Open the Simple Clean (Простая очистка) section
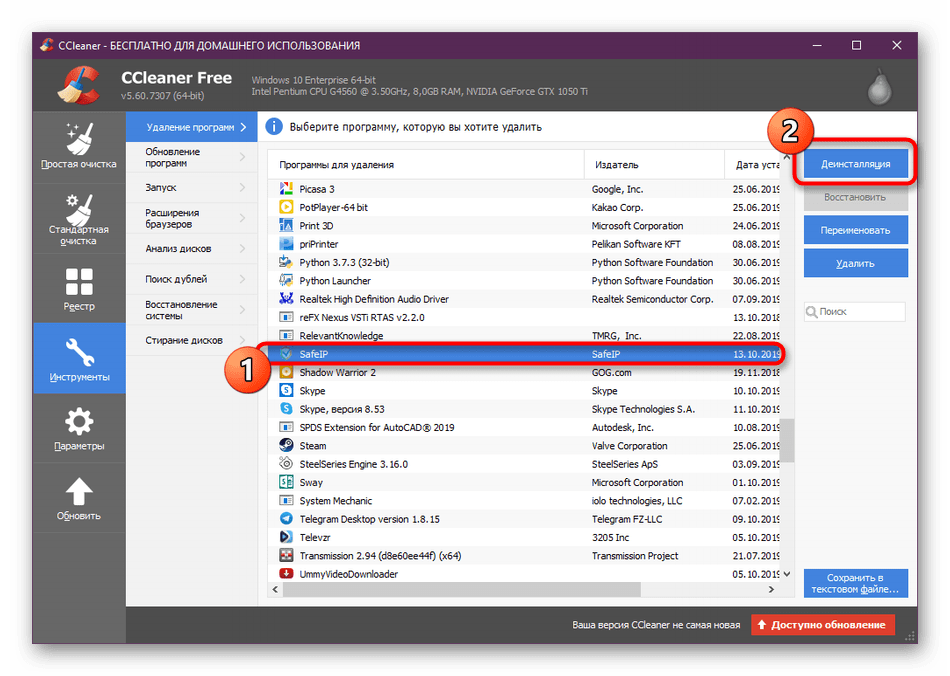The image size is (950, 676). tap(79, 146)
